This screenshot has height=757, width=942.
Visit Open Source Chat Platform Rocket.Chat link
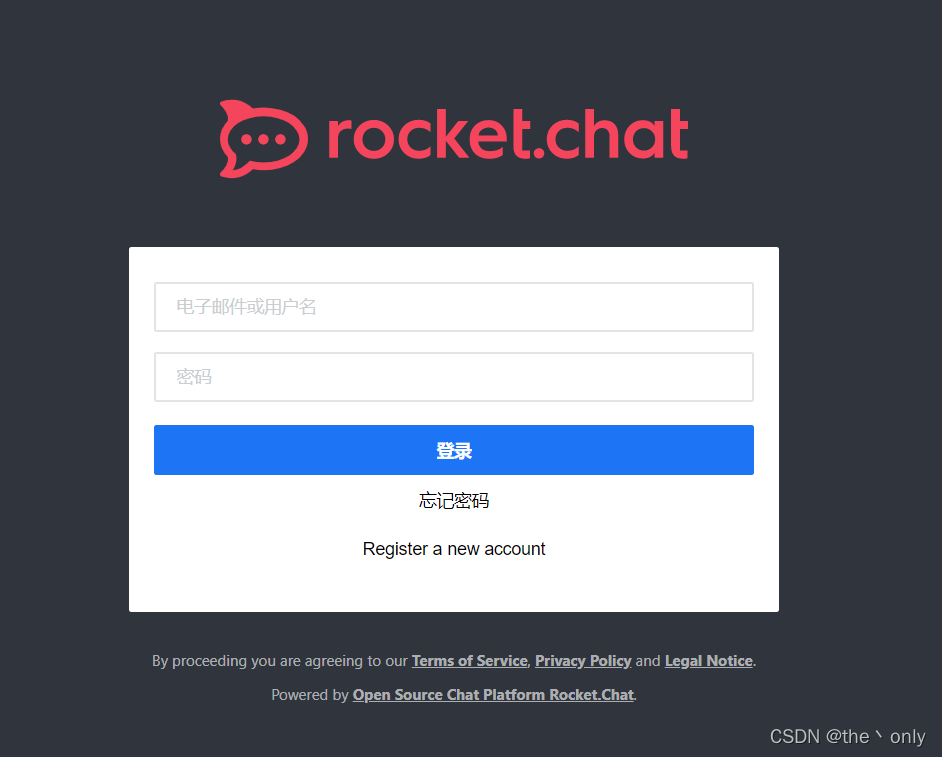493,695
